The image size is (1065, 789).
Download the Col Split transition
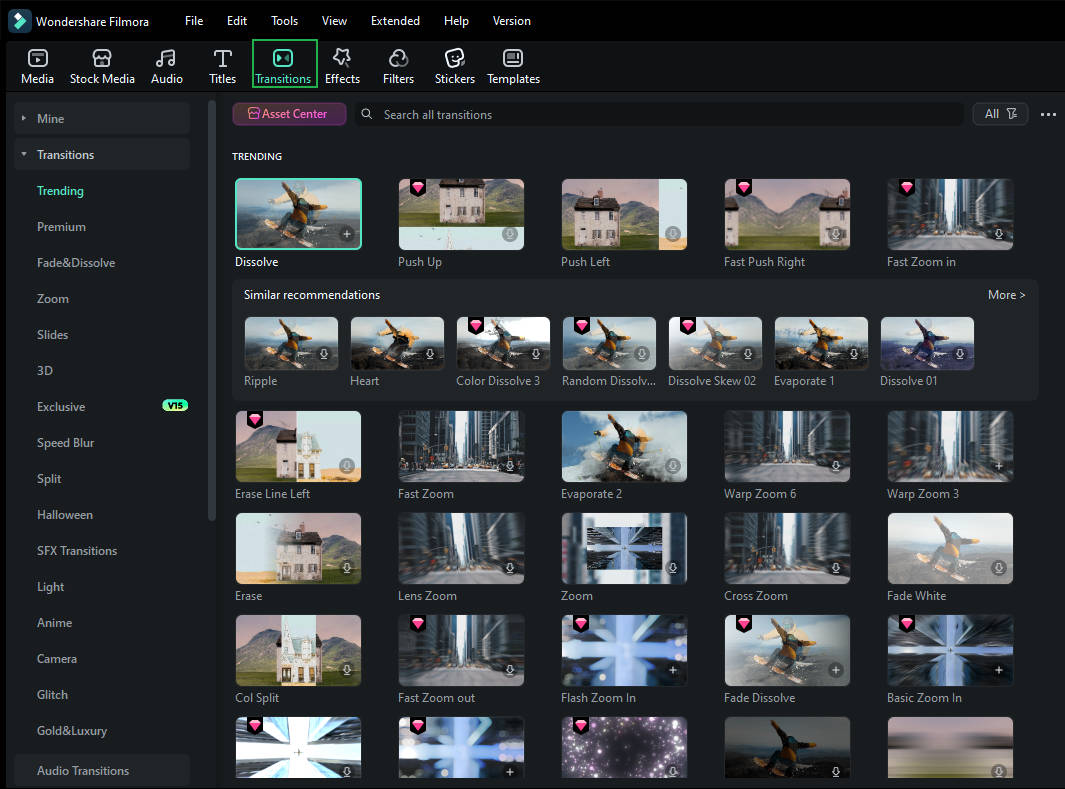pyautogui.click(x=346, y=669)
